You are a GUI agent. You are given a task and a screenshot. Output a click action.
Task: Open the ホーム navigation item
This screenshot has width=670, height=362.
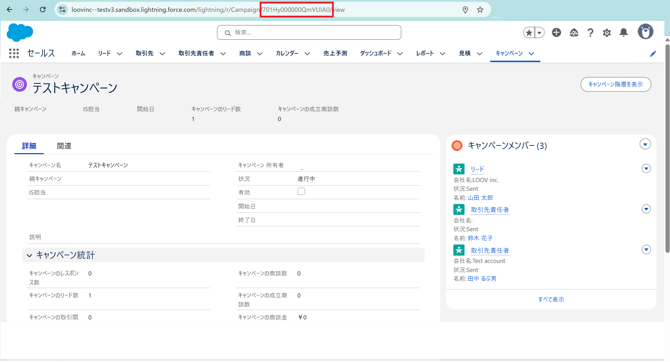tap(78, 53)
